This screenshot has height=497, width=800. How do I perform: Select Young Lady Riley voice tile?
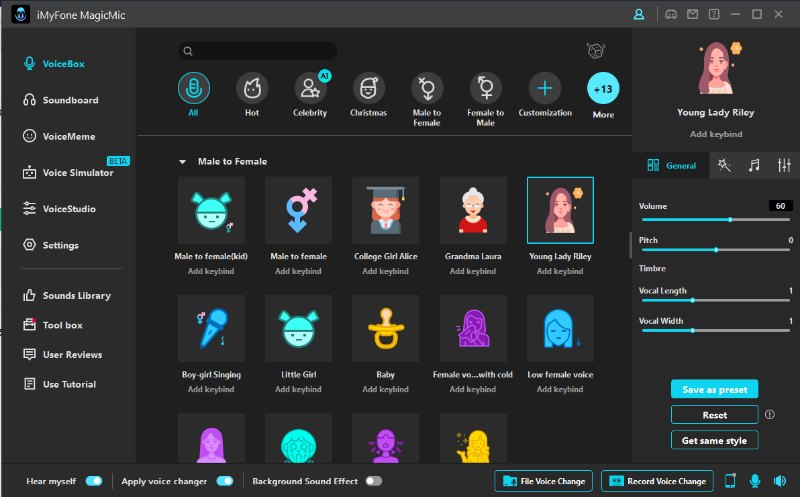pos(560,210)
